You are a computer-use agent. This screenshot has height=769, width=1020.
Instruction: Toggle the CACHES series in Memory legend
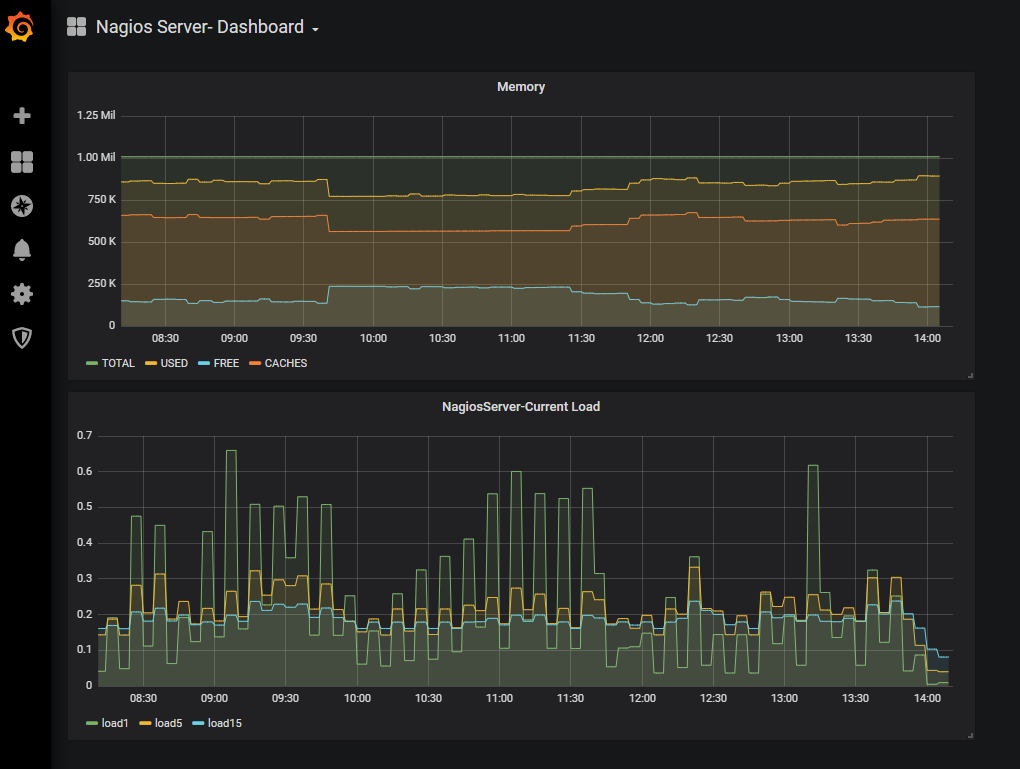coord(285,364)
